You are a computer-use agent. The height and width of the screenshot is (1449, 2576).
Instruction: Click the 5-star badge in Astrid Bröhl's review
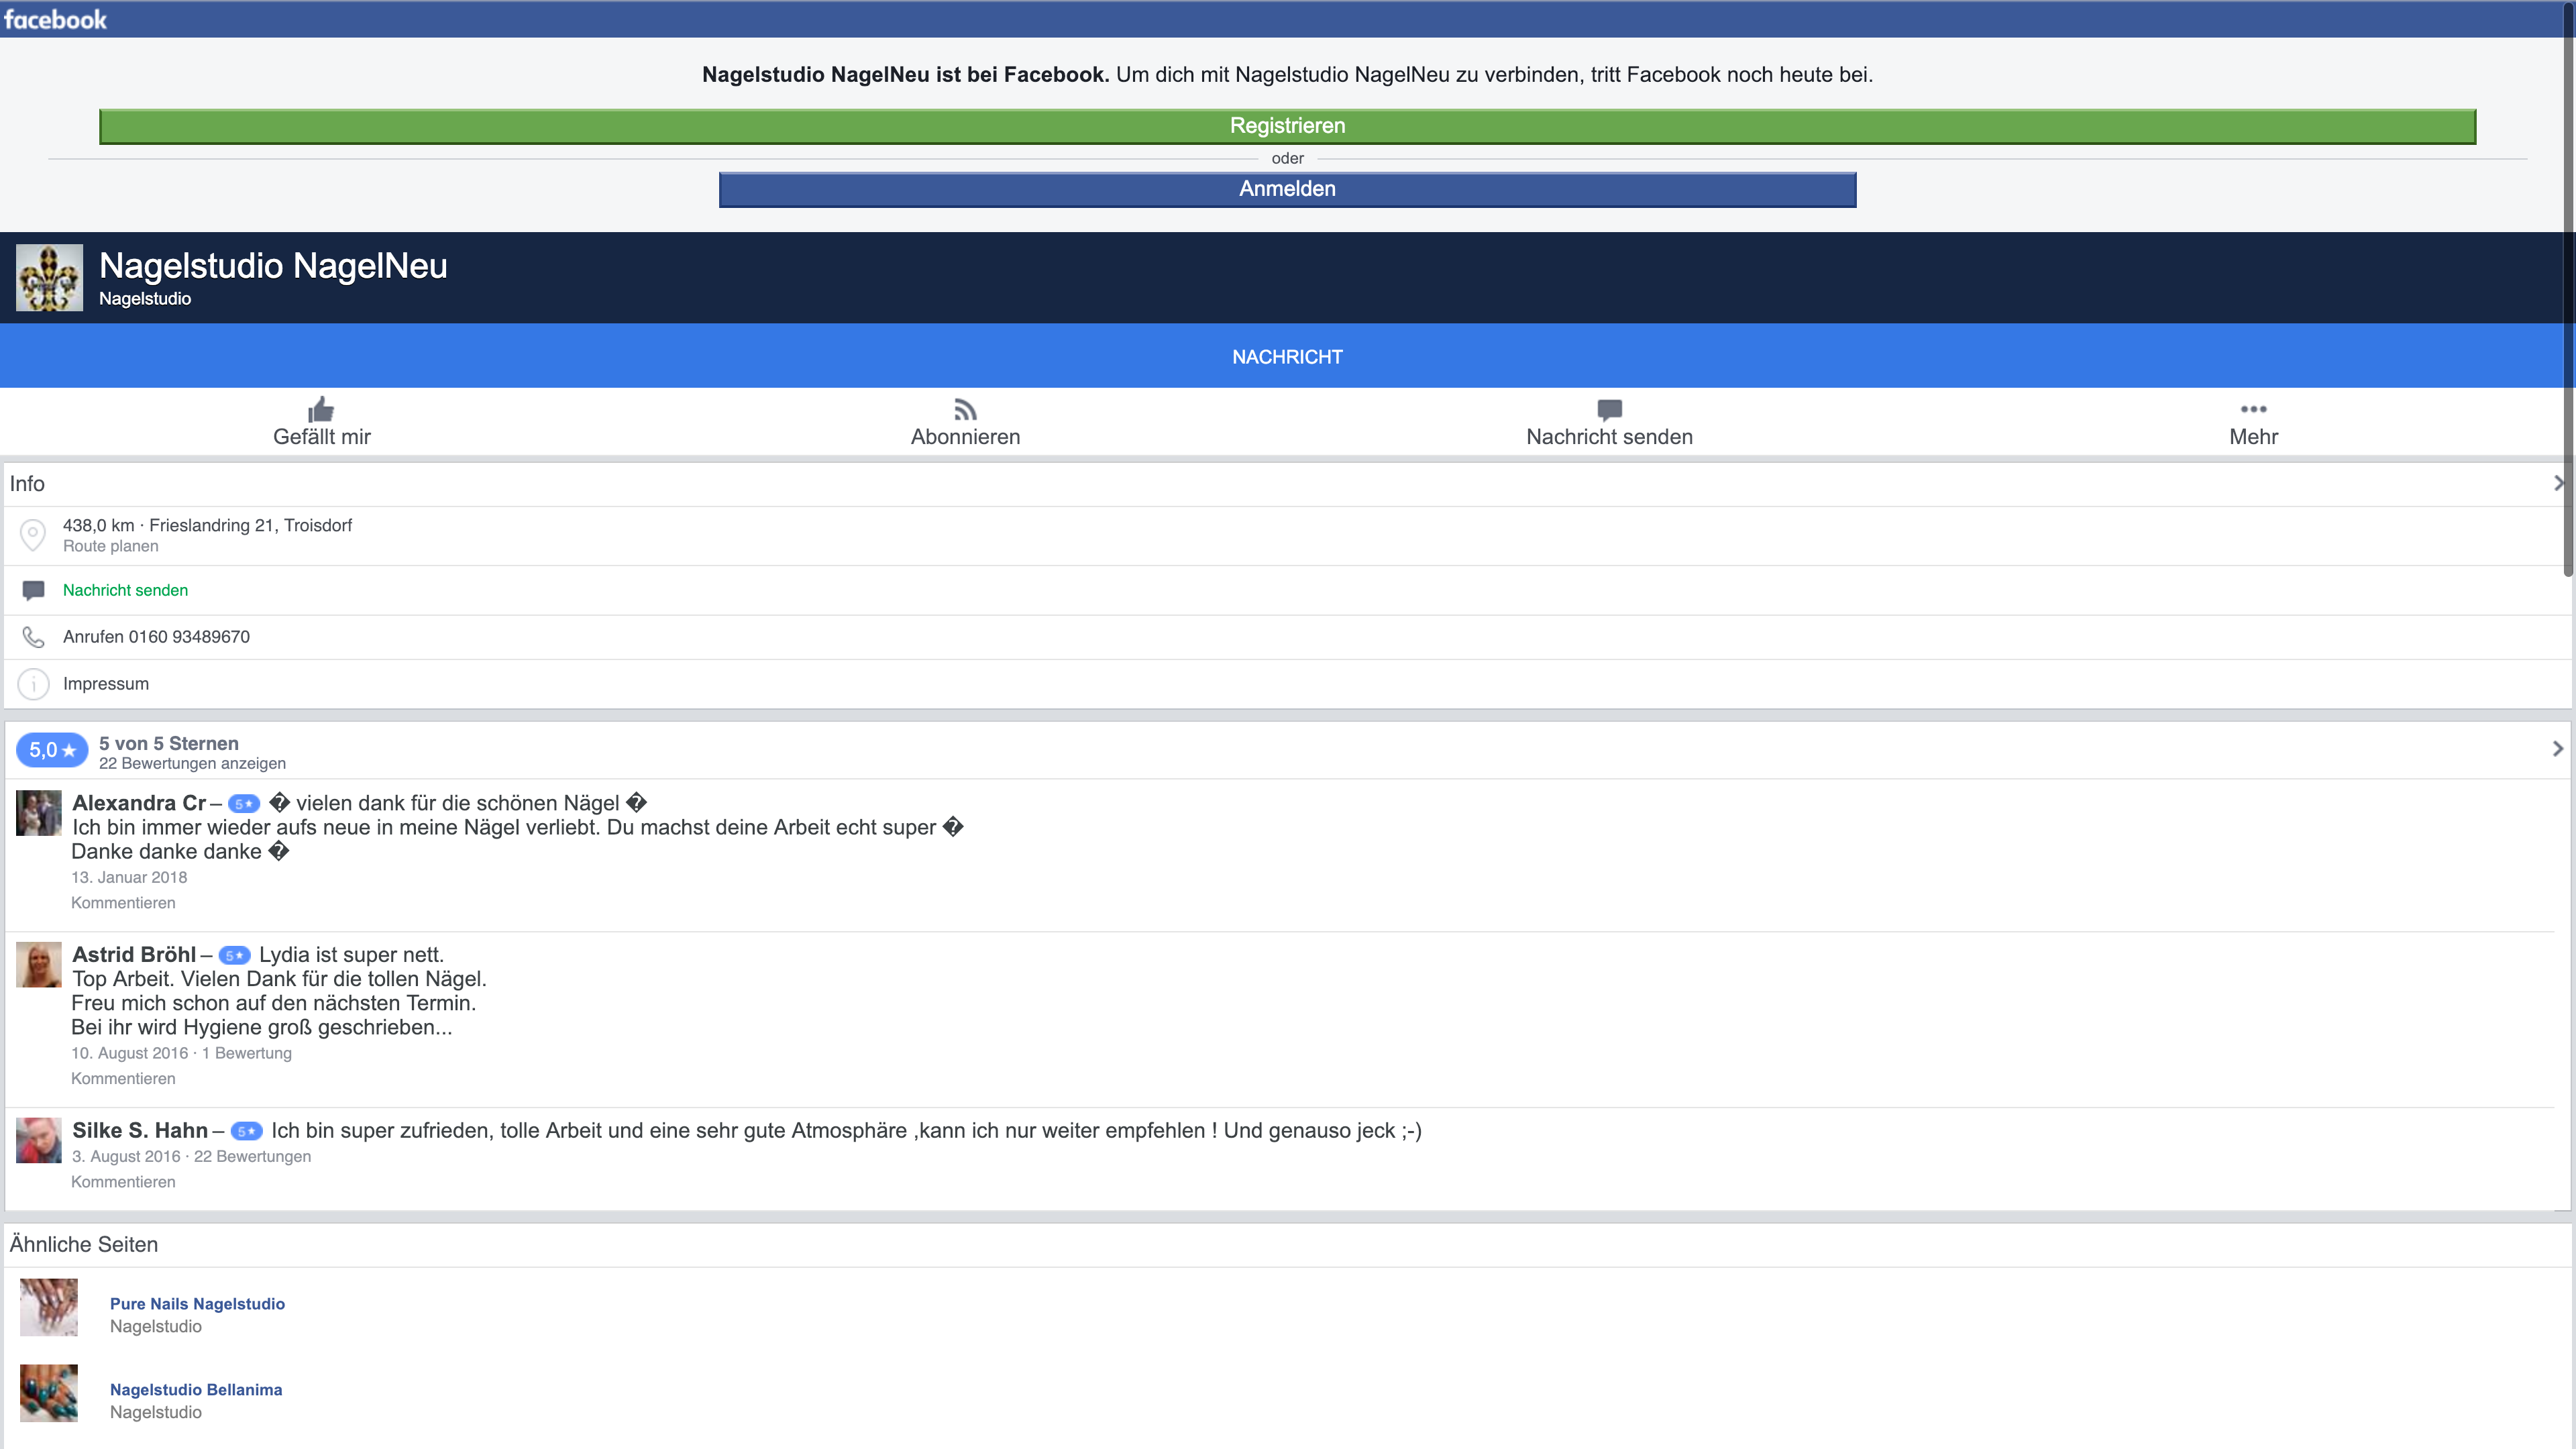coord(234,956)
